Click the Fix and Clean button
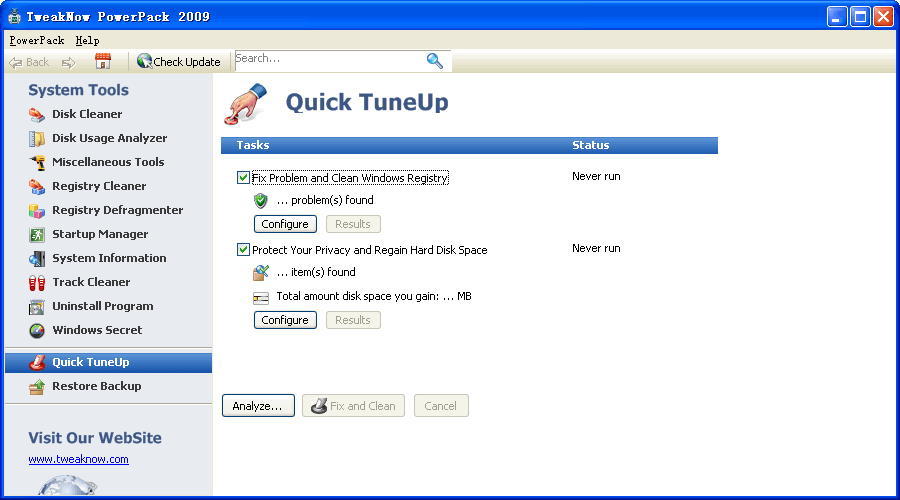Screen dimensions: 900x500 point(354,406)
